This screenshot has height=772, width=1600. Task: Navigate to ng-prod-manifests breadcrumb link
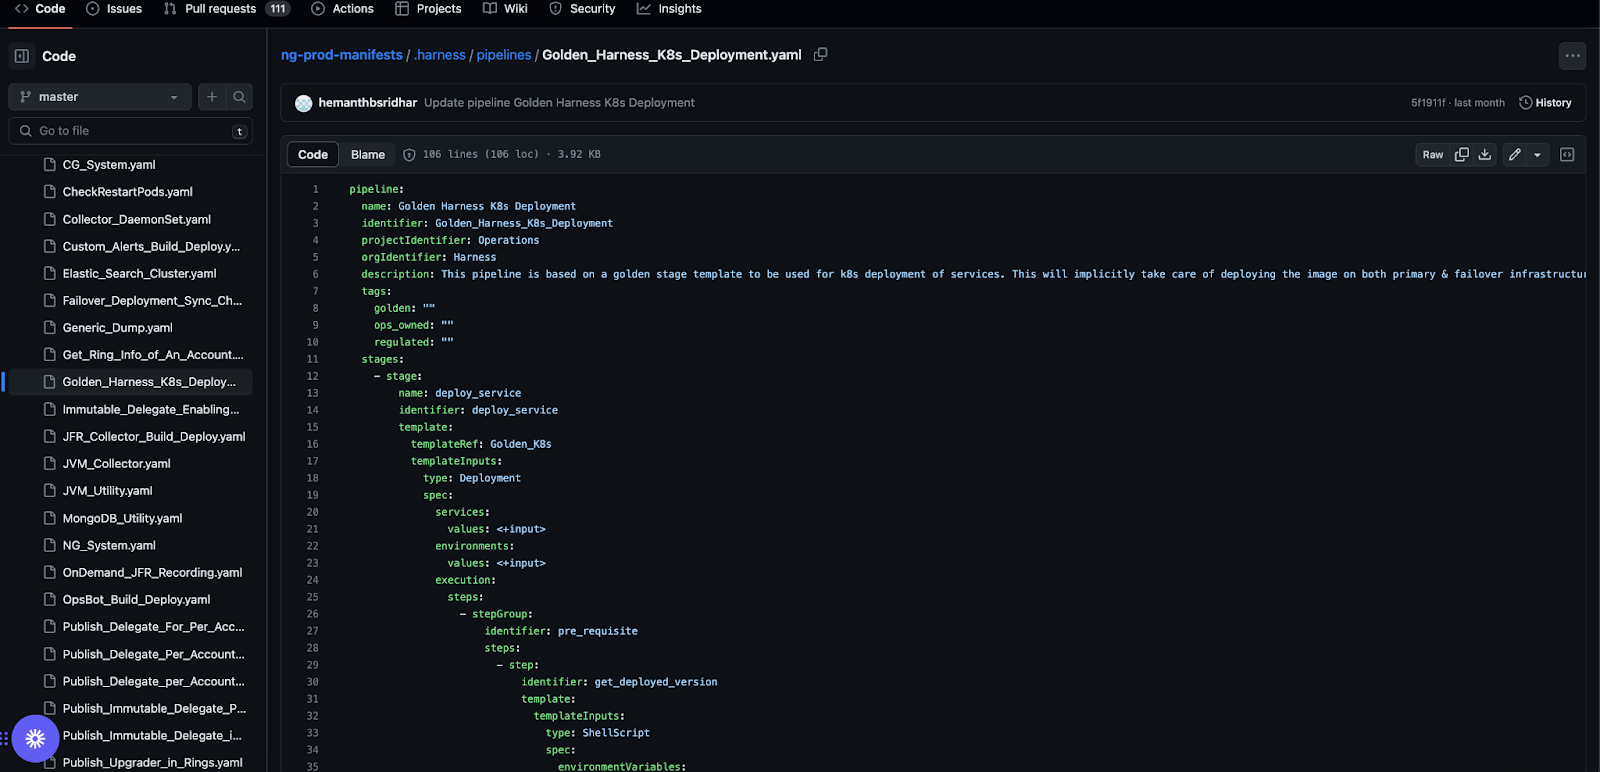coord(342,55)
